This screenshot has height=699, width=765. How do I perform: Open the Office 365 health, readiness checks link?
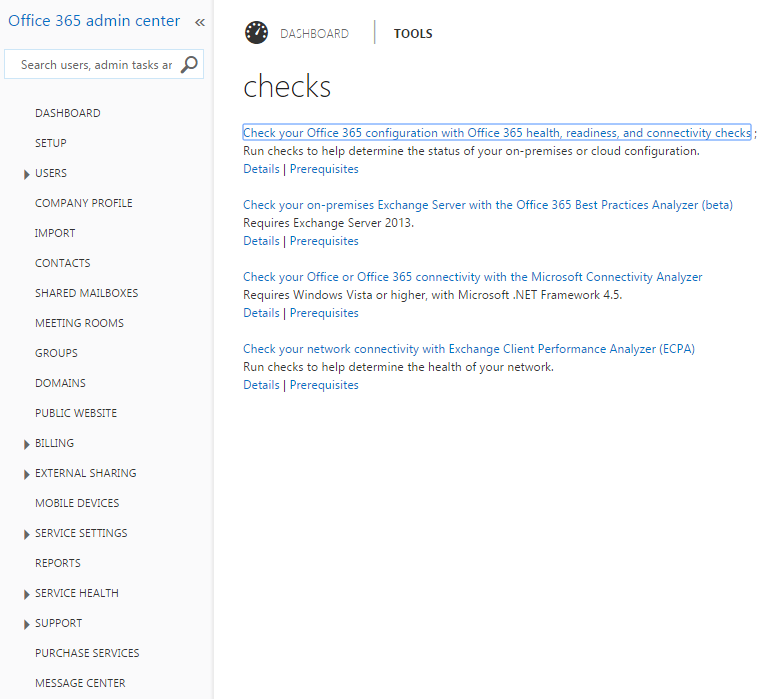(x=496, y=133)
